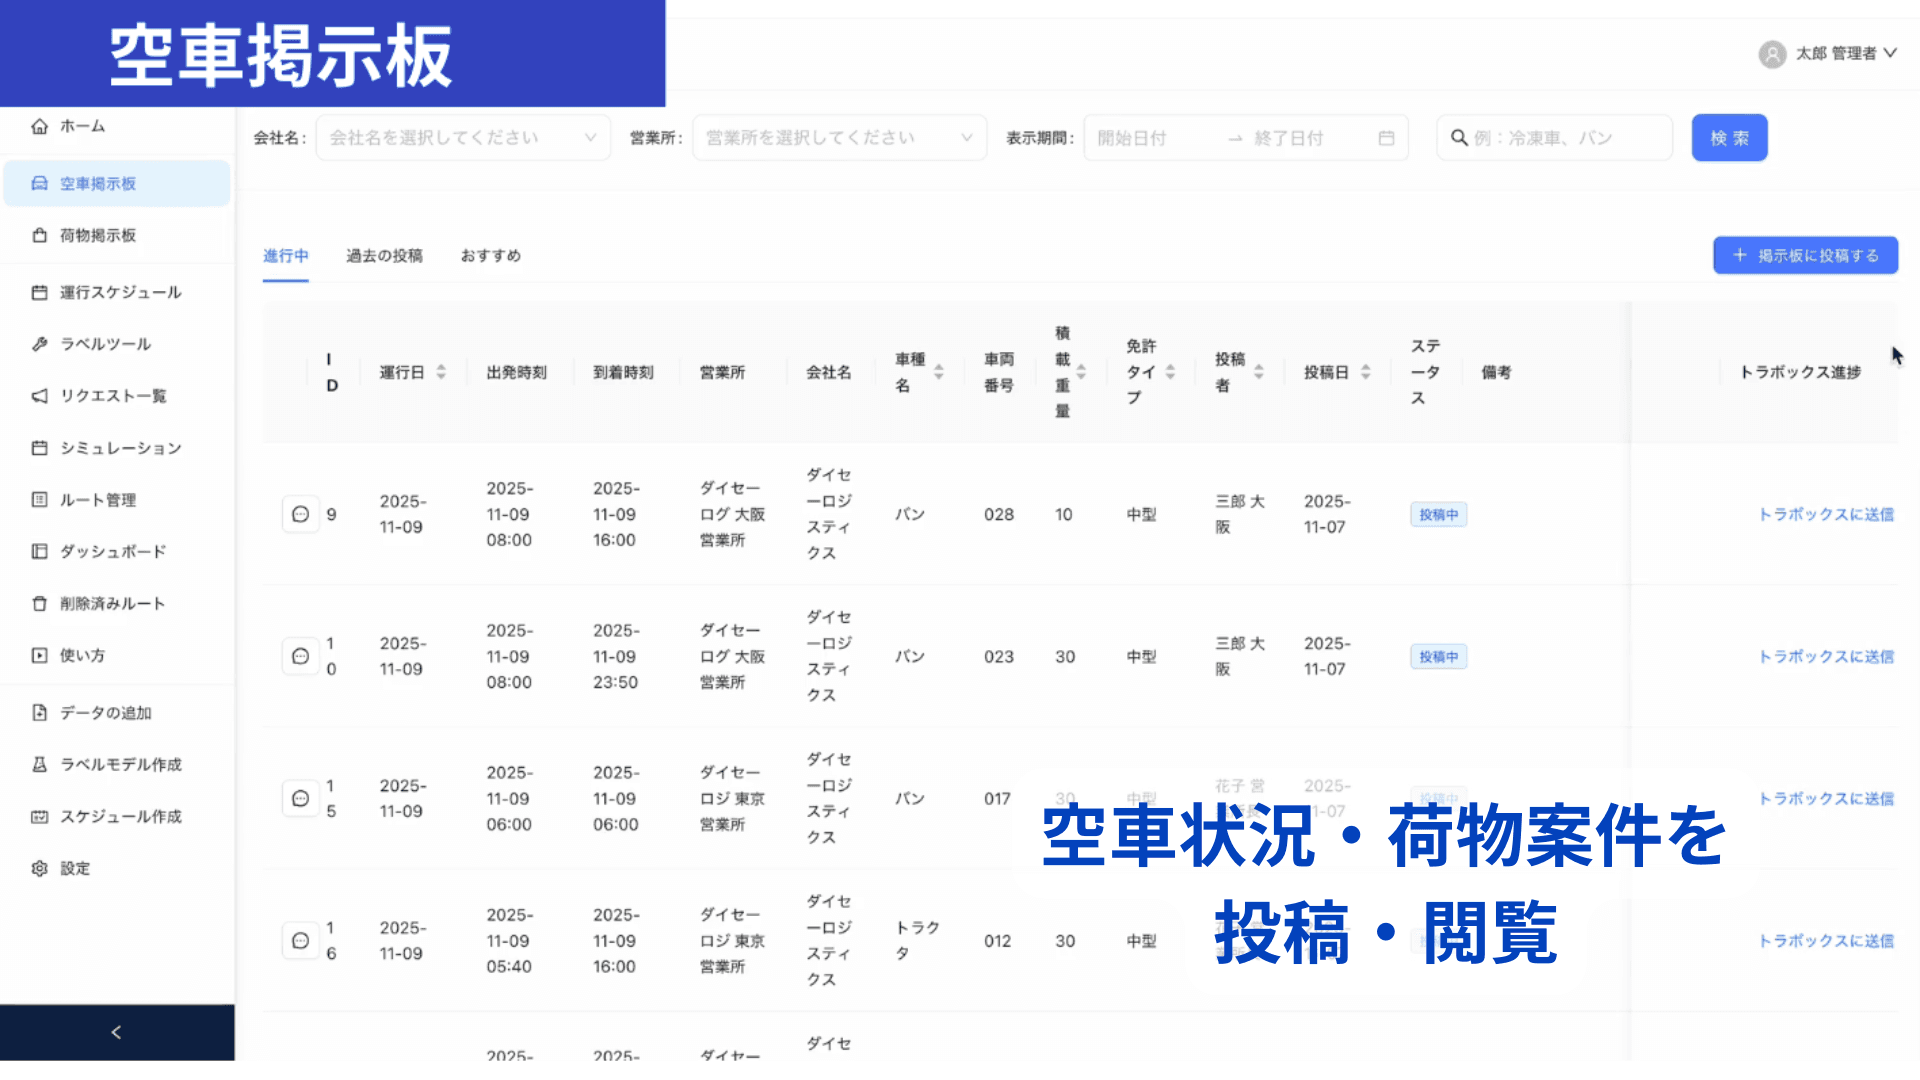Viewport: 1920px width, 1080px height.
Task: Click vehicle number 012 cell
Action: 997,941
